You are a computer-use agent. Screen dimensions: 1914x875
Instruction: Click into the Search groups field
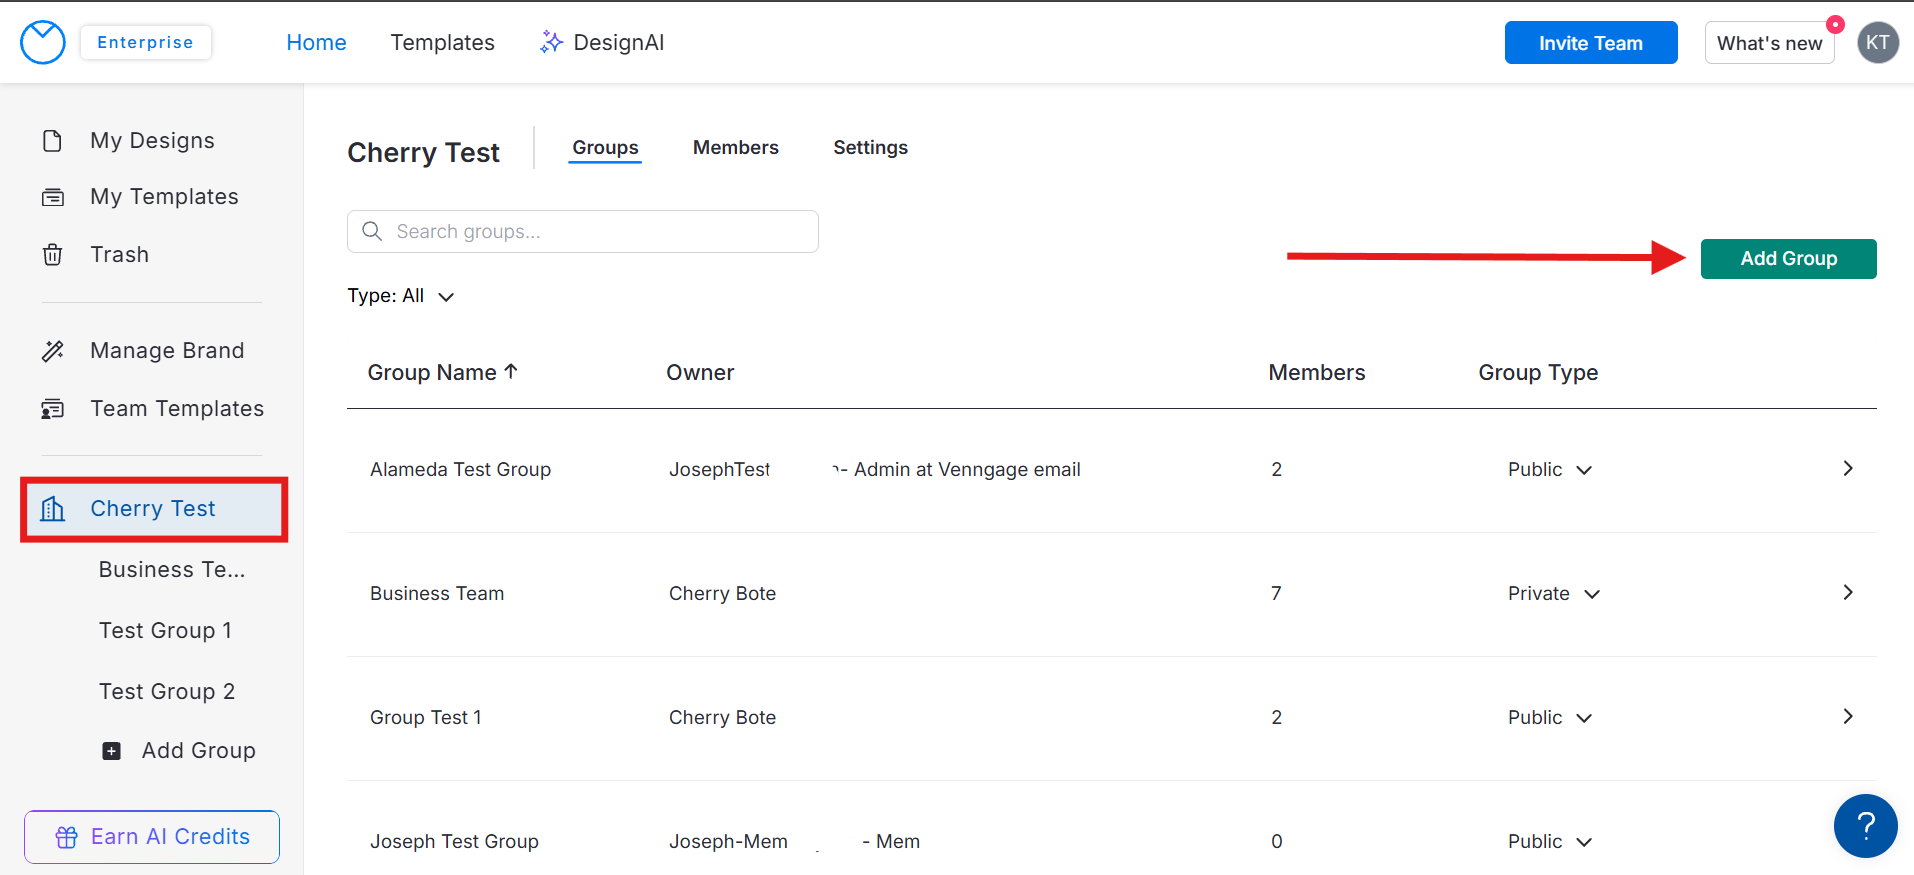(x=583, y=231)
